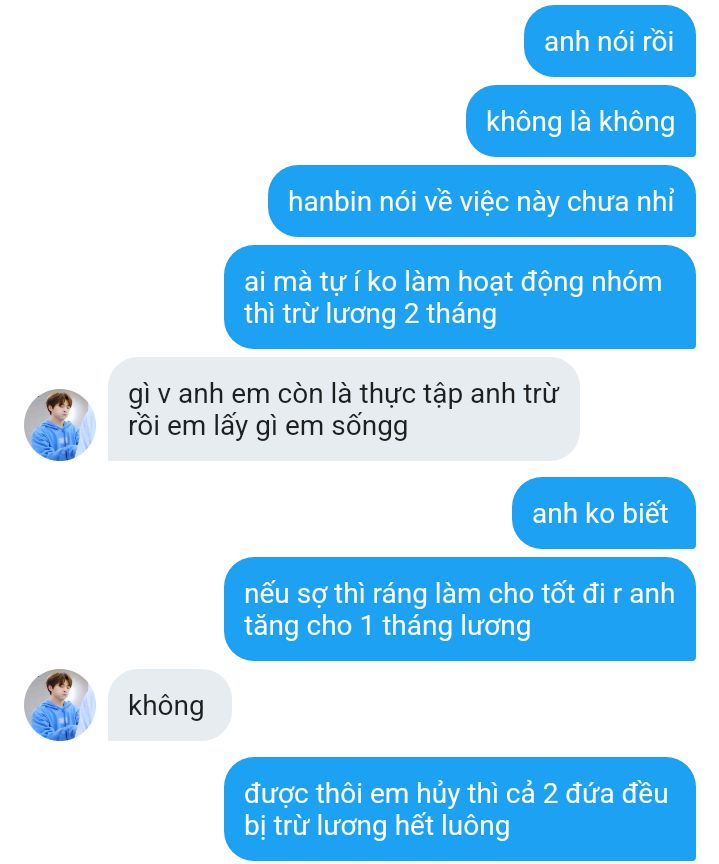The height and width of the screenshot is (864, 719).
Task: Click the 'không là không' blue bubble
Action: tap(581, 121)
